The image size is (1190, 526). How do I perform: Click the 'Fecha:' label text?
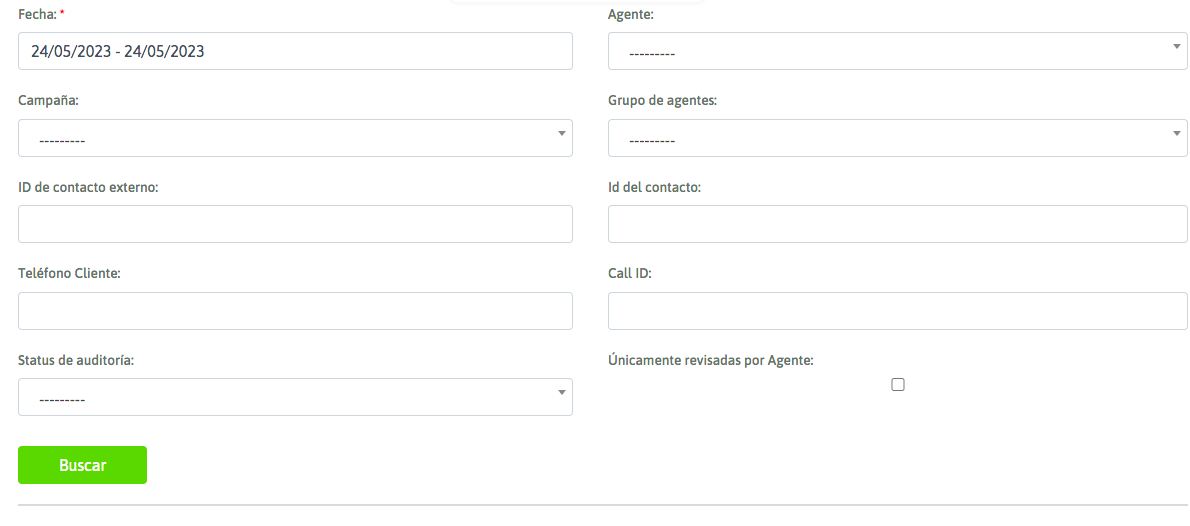click(x=35, y=14)
